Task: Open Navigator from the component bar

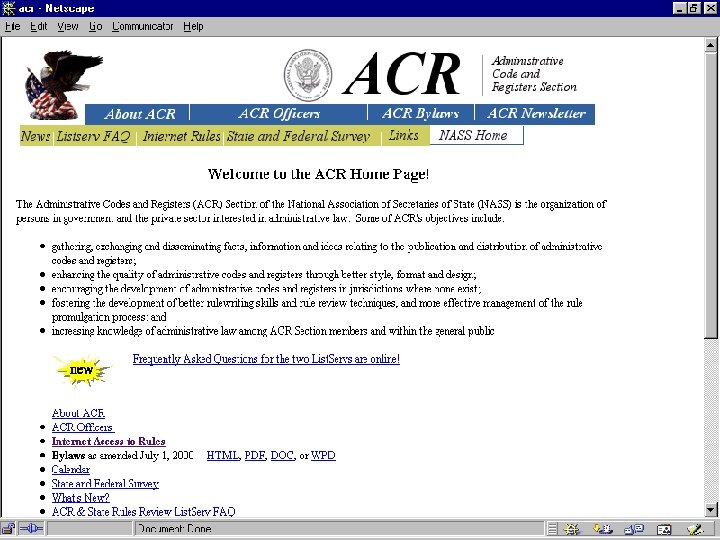Action: (x=573, y=529)
